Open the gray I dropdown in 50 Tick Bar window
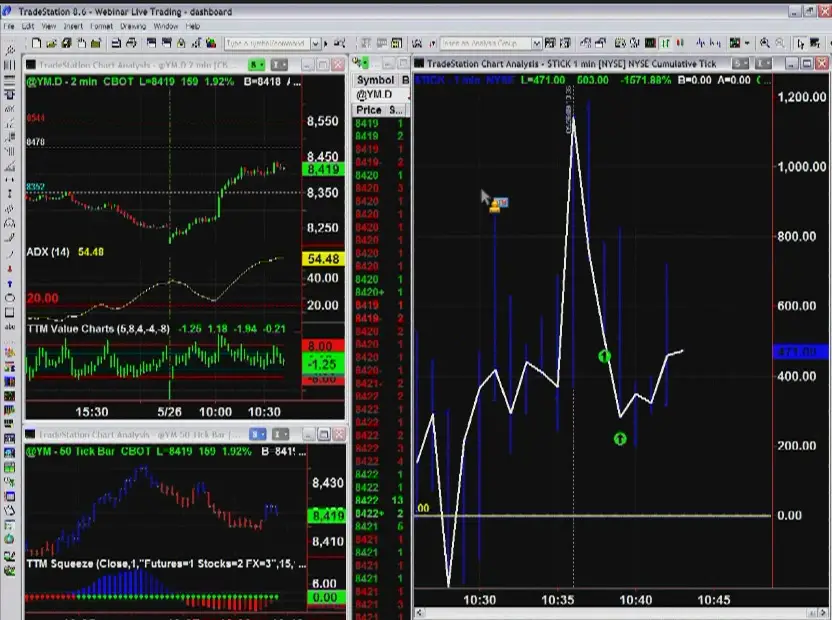 (x=280, y=435)
